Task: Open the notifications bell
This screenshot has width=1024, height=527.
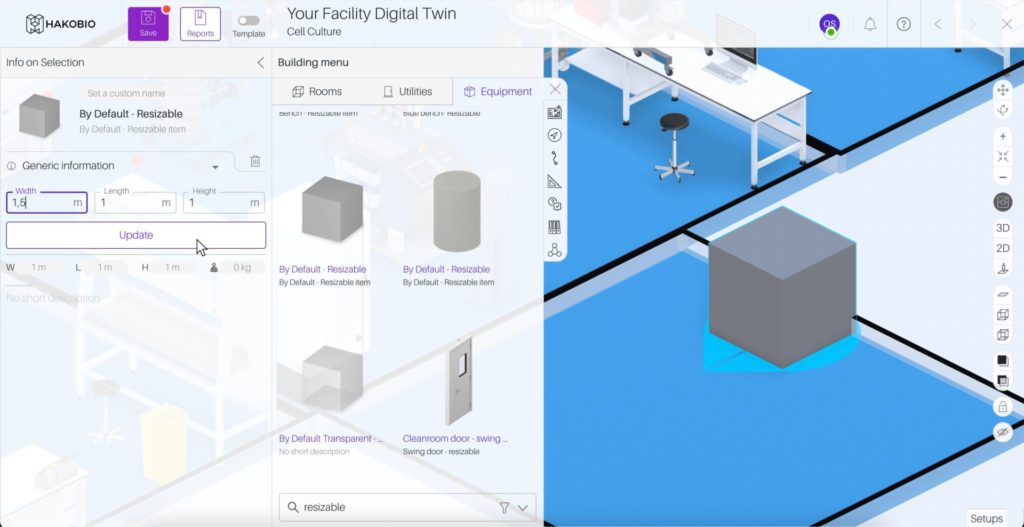Action: tap(870, 24)
